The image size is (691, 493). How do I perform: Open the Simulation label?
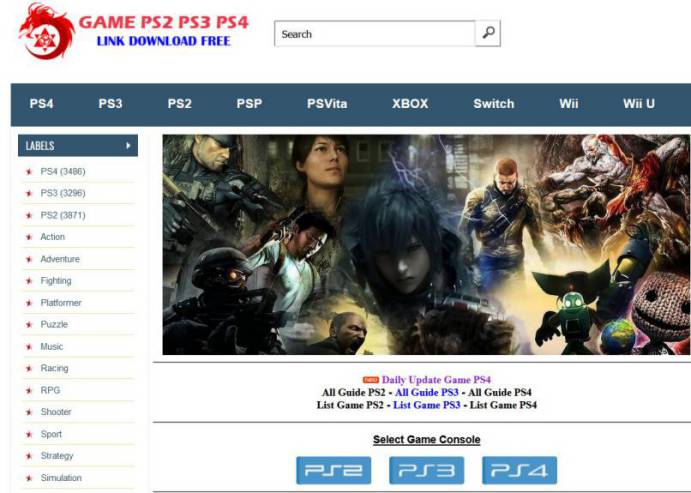pos(61,478)
